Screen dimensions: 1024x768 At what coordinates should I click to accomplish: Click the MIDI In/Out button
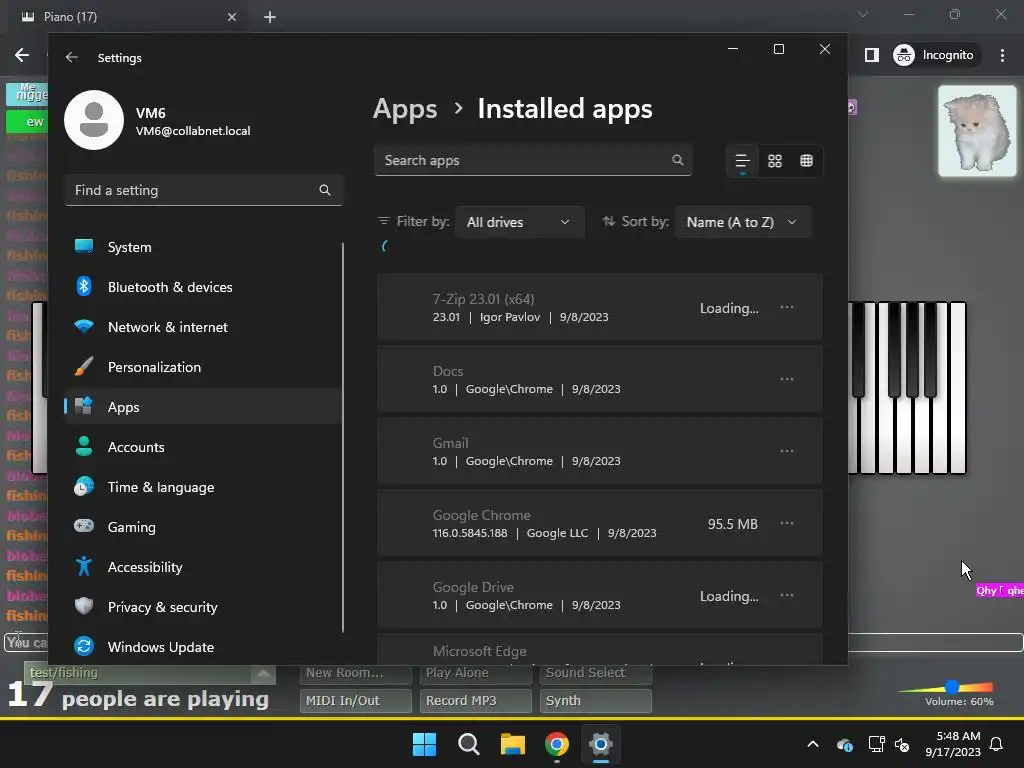point(356,701)
